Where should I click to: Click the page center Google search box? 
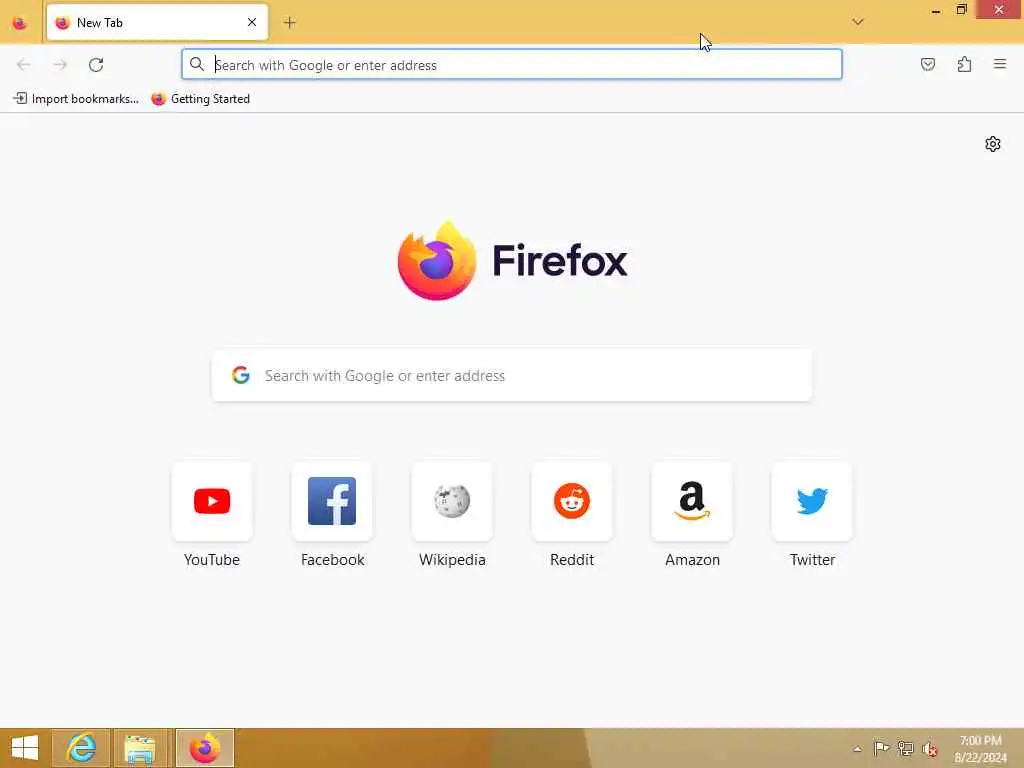tap(511, 376)
